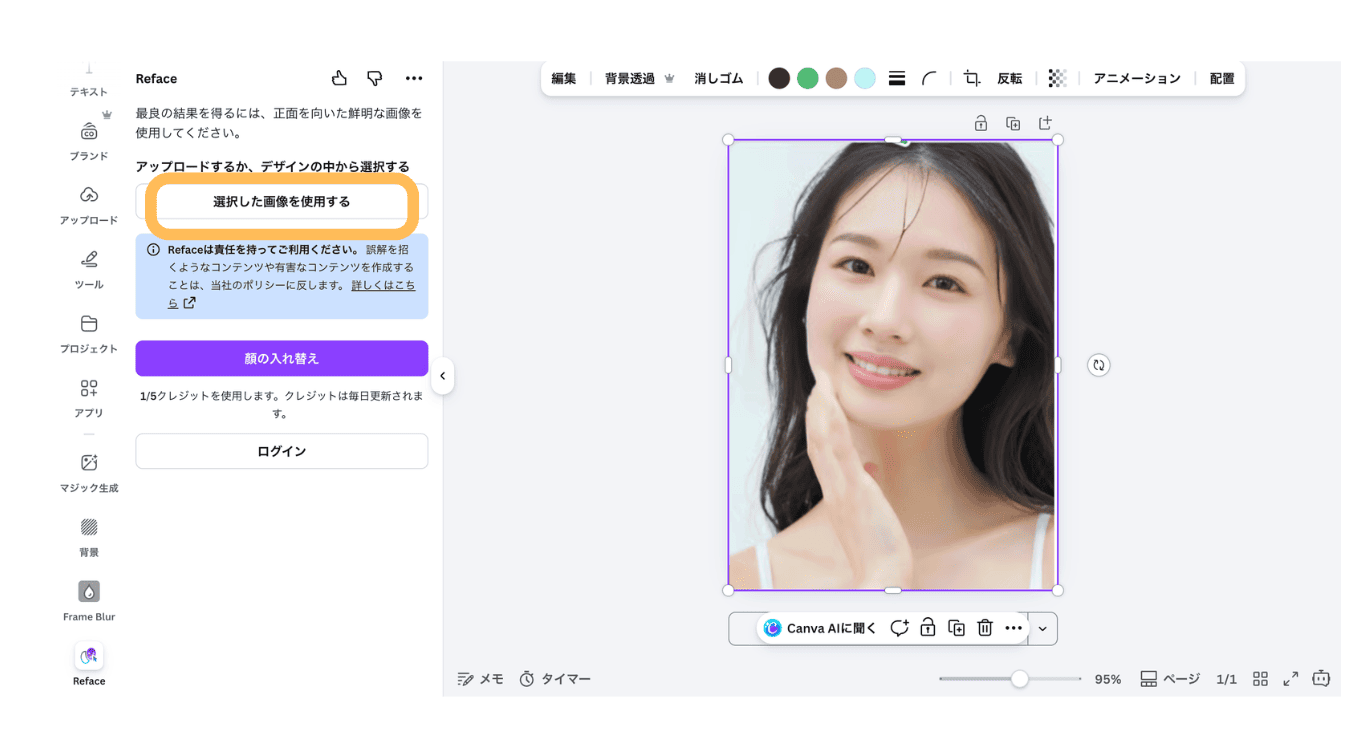Toggle the lock icon above the image
The width and height of the screenshot is (1366, 748).
point(981,123)
